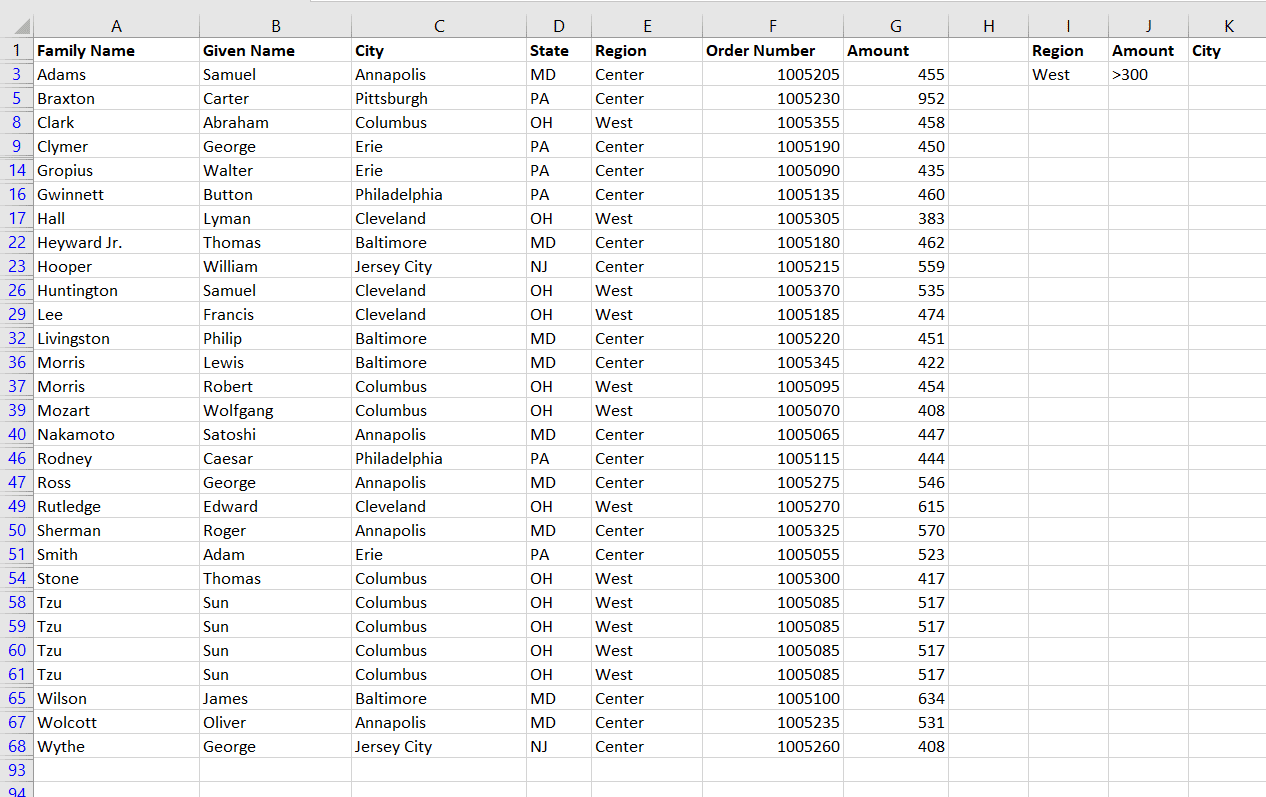The image size is (1266, 797).
Task: Select the City label in cell K1
Action: [x=1225, y=50]
